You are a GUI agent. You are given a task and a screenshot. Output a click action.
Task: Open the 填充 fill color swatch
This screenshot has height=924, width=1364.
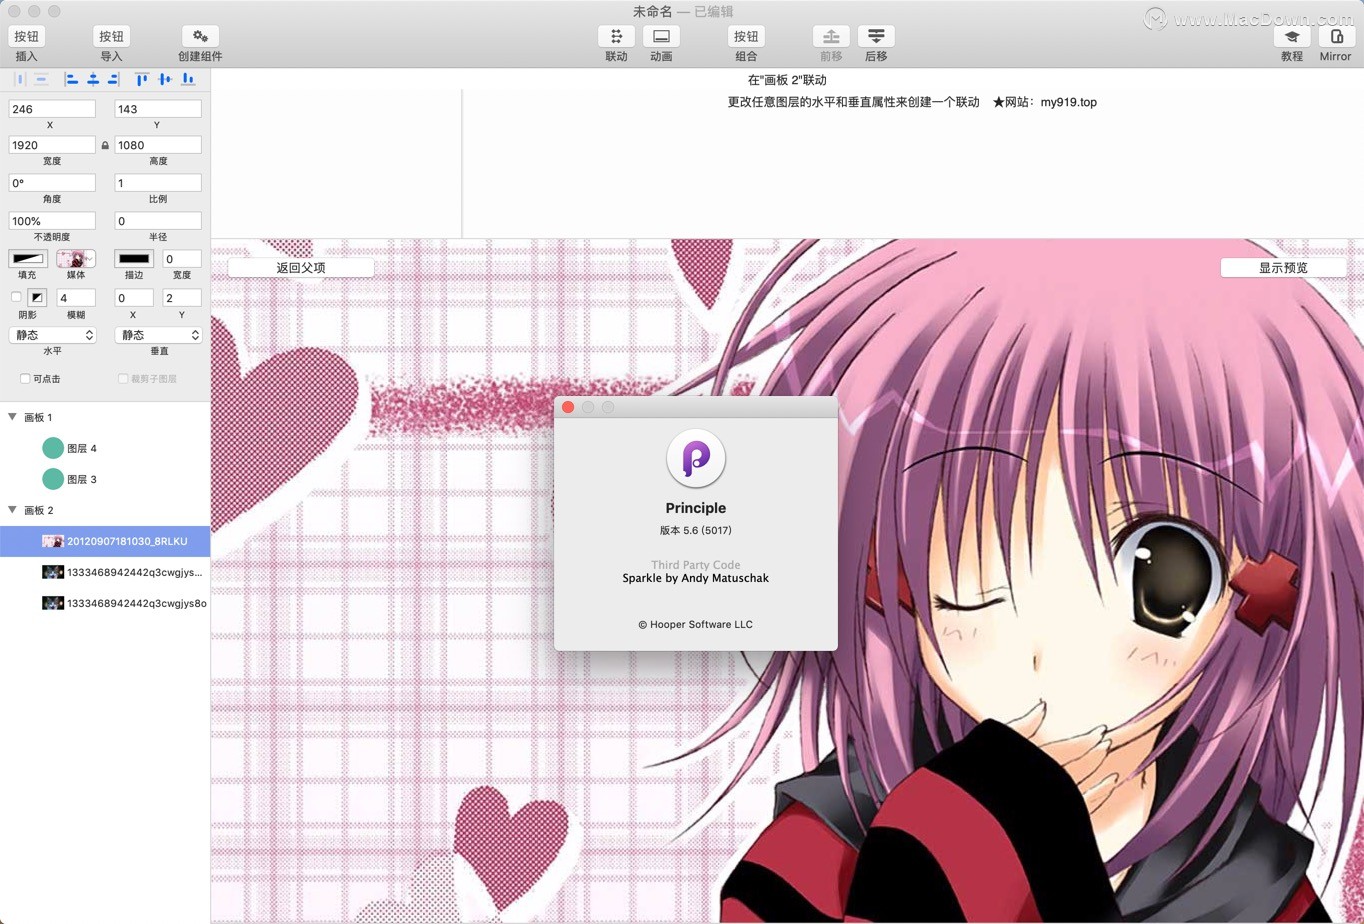(28, 259)
